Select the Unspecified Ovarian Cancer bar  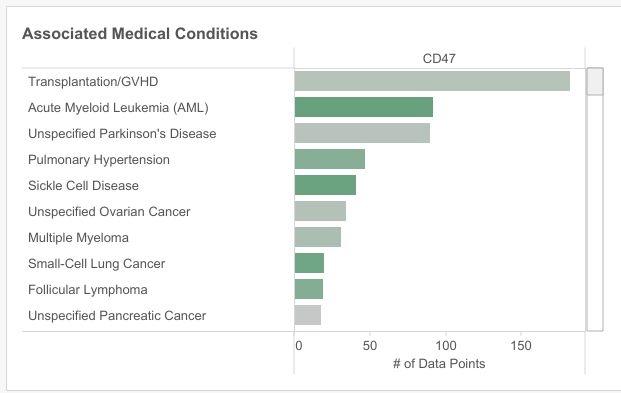(x=320, y=211)
